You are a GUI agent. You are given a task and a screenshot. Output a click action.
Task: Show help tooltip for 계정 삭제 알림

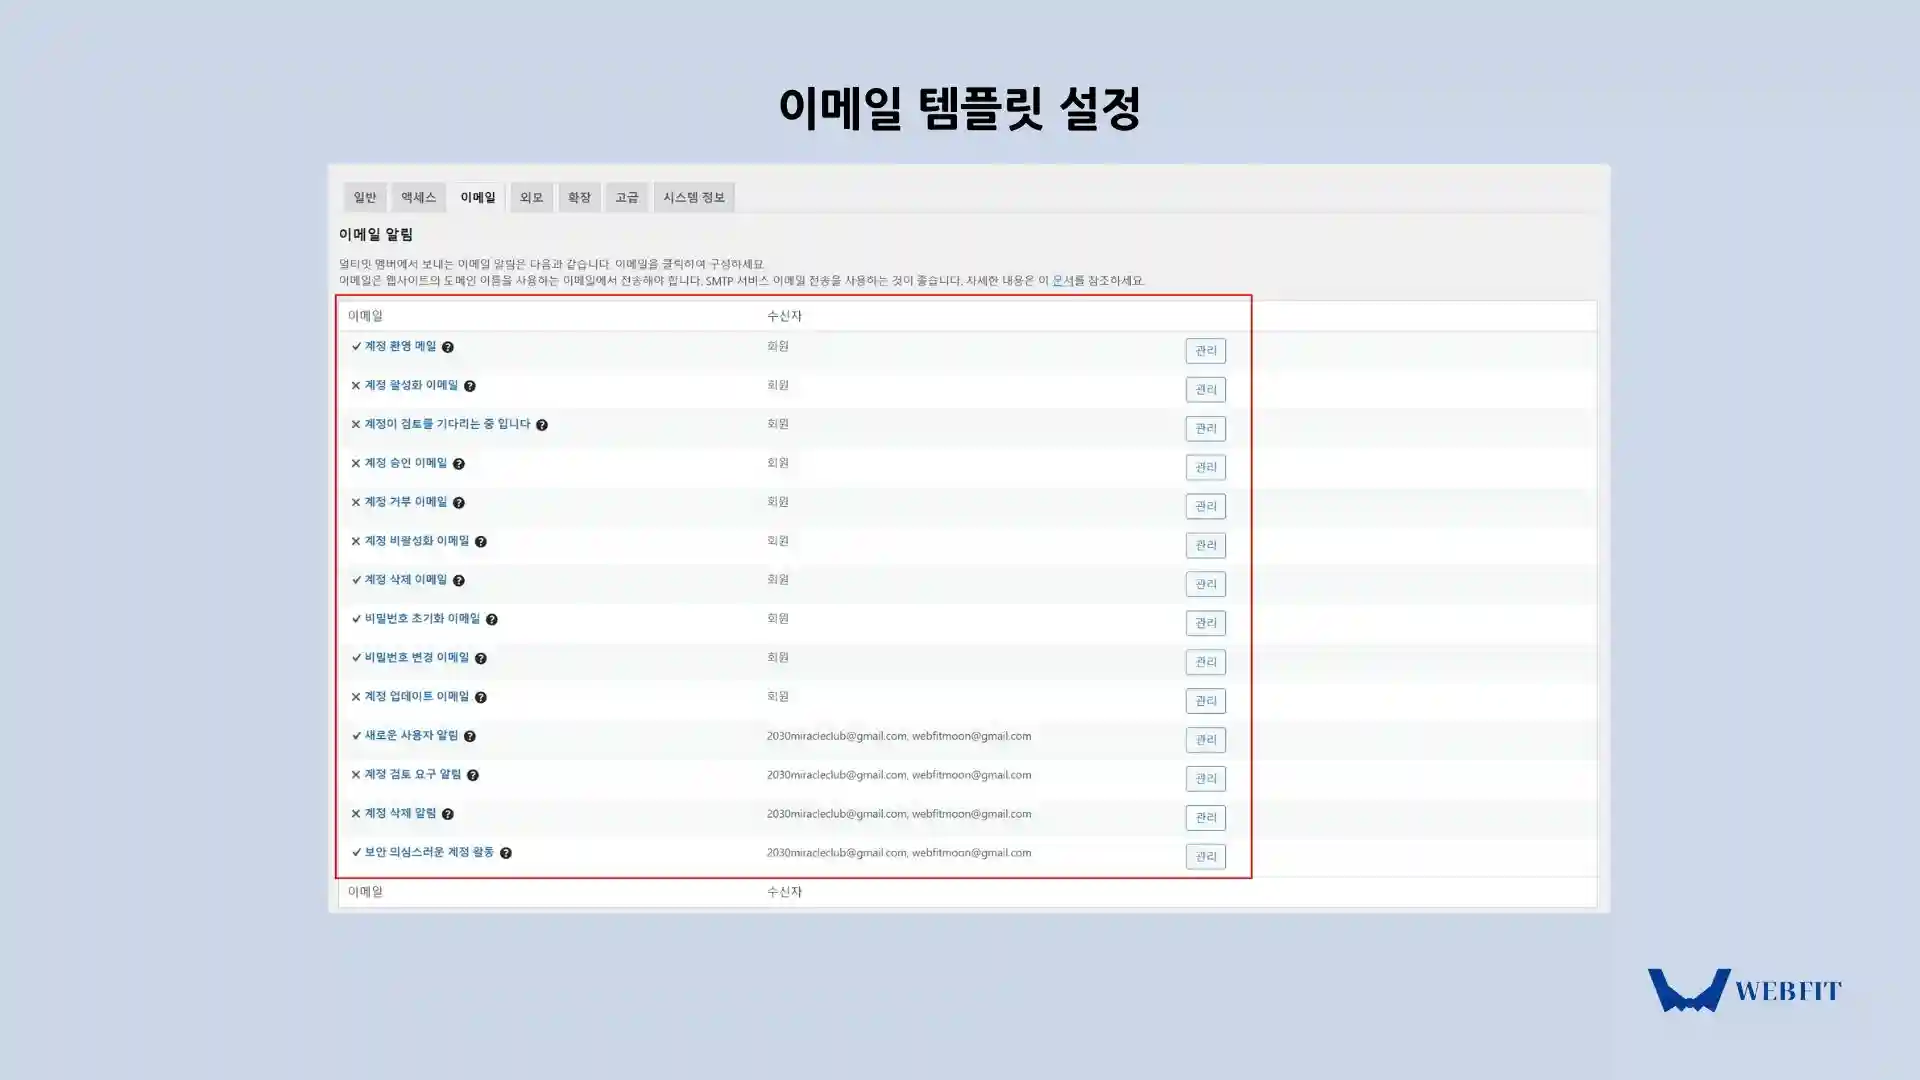tap(448, 815)
